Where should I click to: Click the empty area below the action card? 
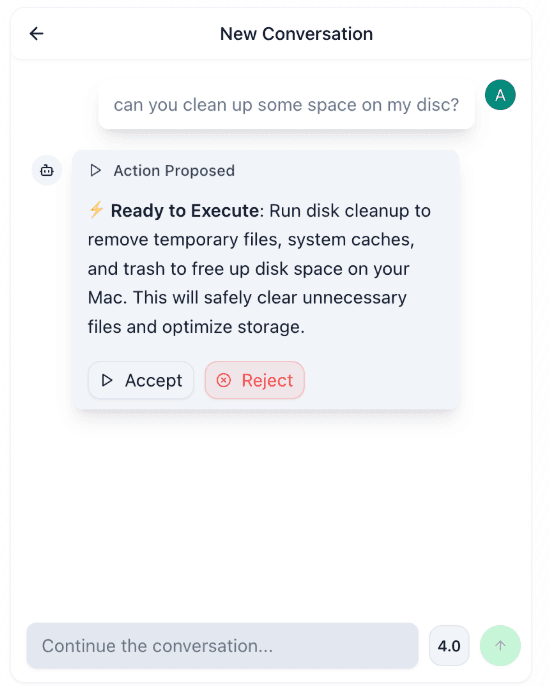coord(271,512)
